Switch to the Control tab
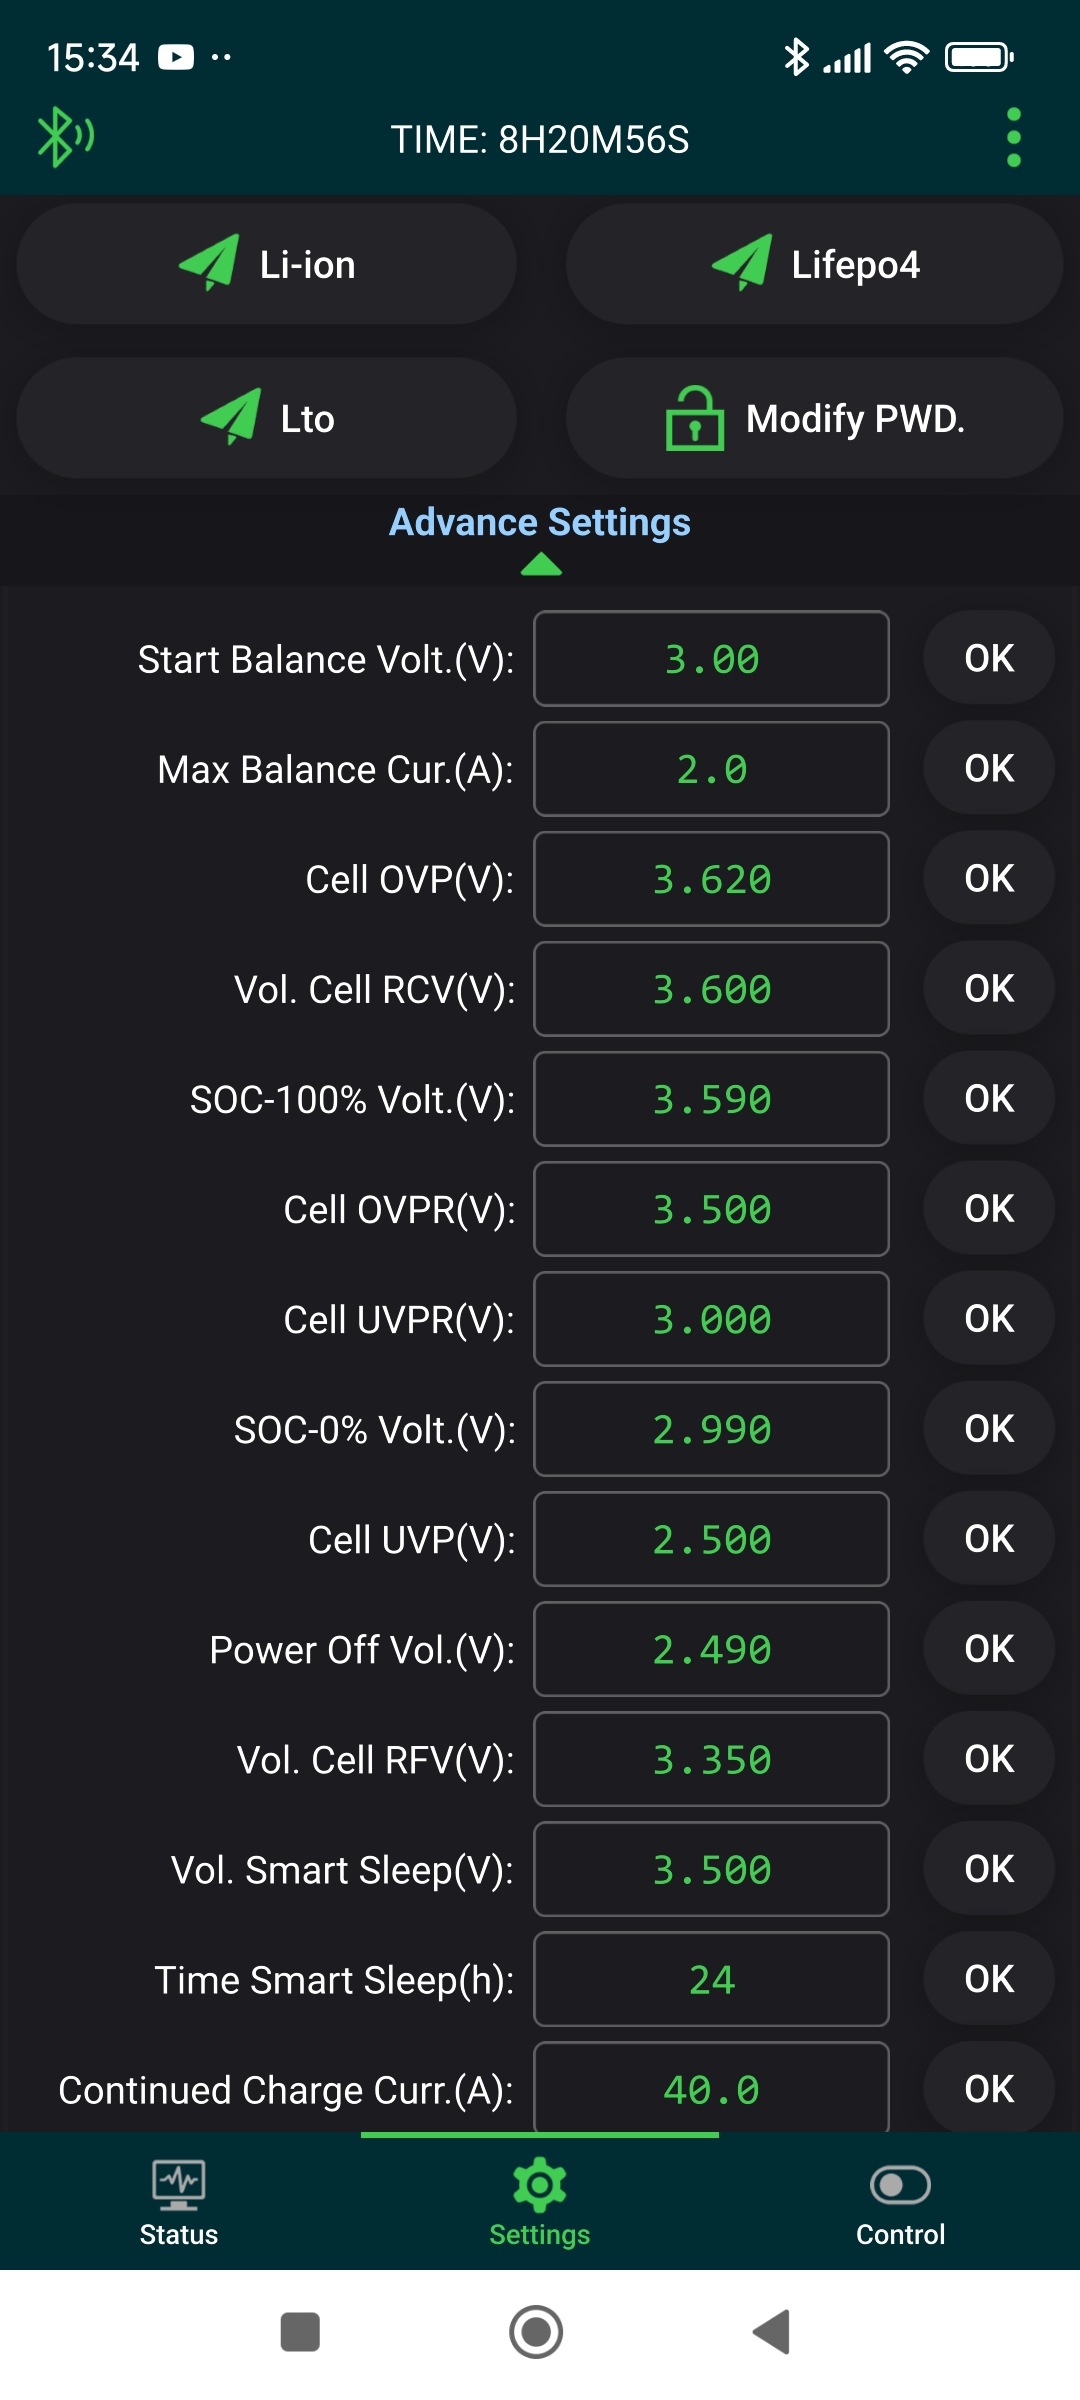This screenshot has width=1080, height=2400. click(900, 2202)
